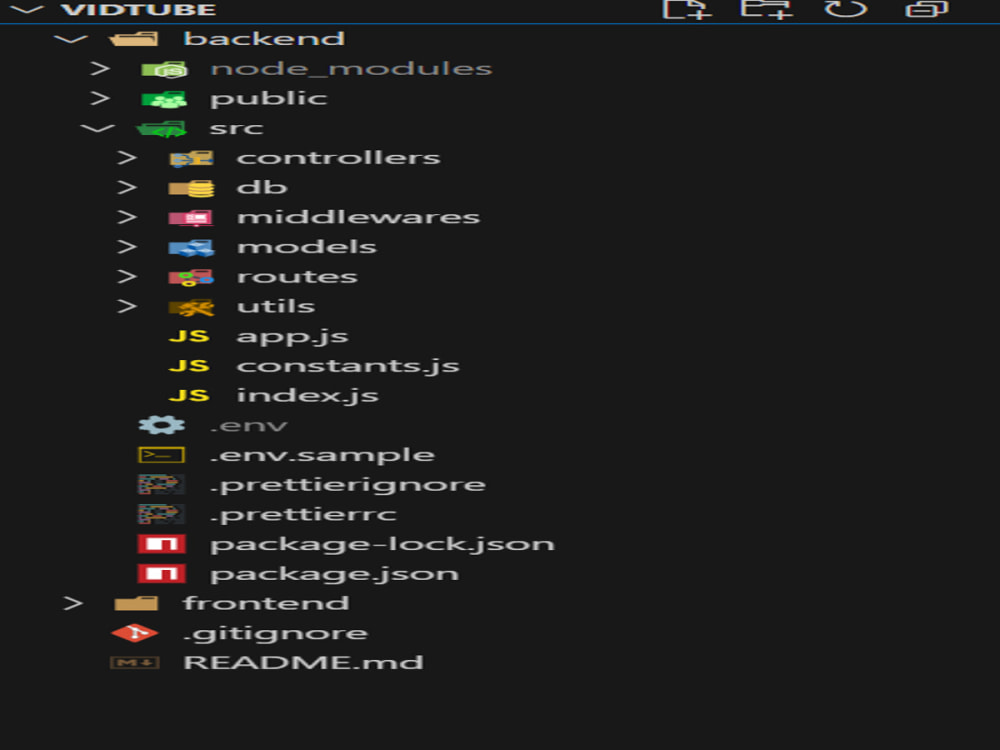Refresh the explorer with the refresh icon
1000x750 pixels.
point(846,8)
